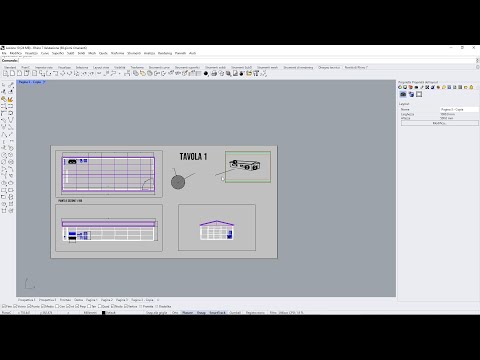Open the Pannelli menu

tap(180, 53)
